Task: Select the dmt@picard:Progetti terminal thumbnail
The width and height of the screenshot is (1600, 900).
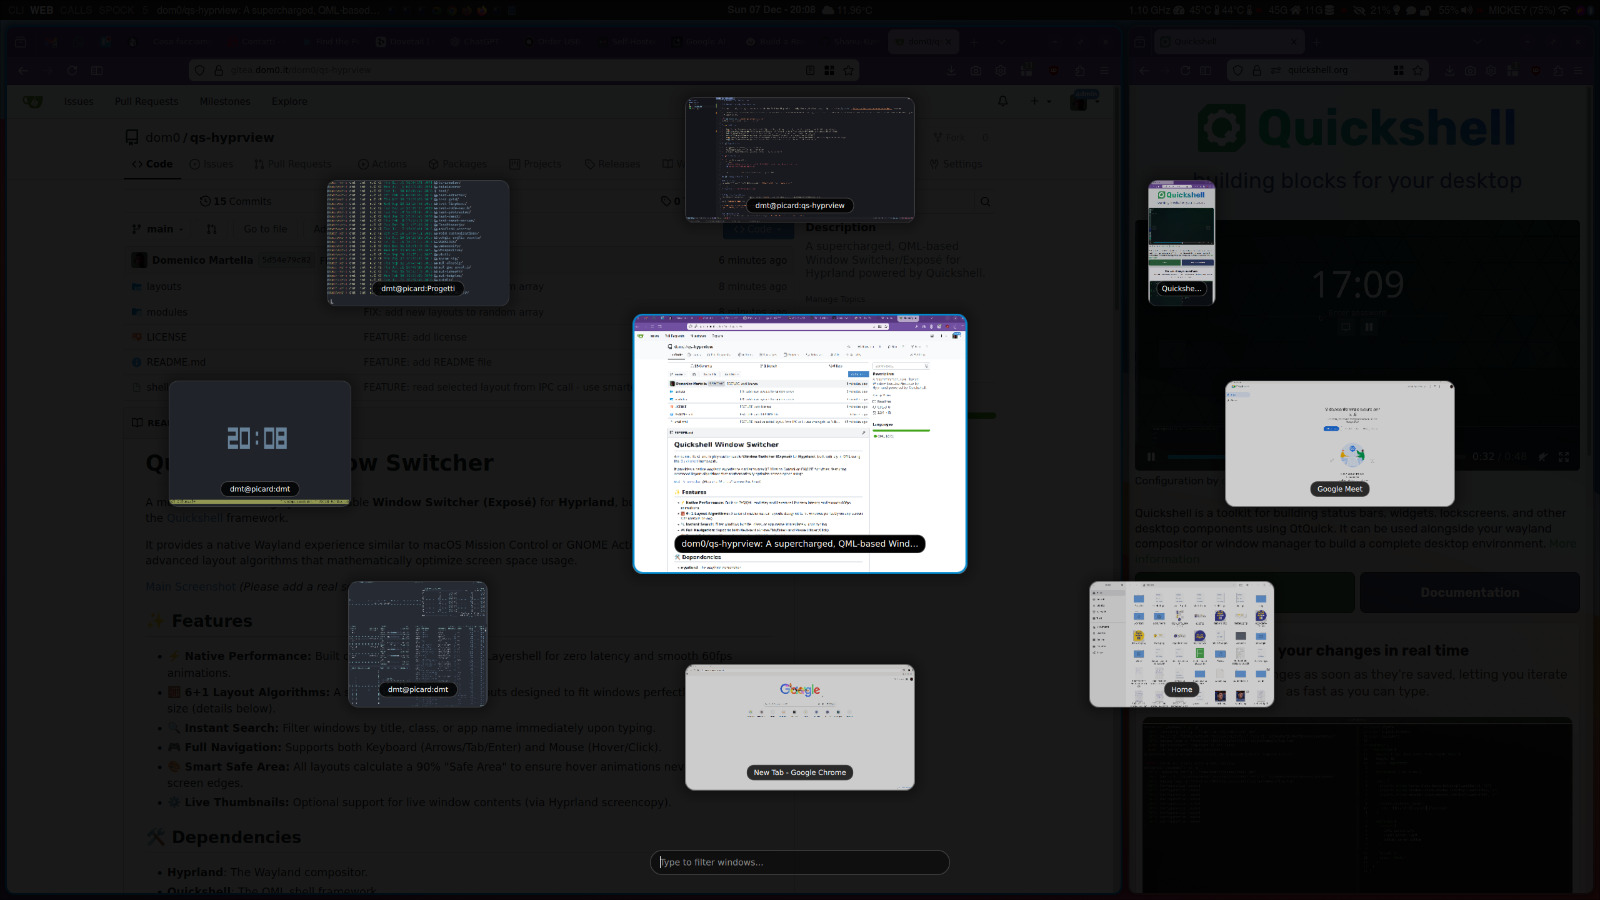Action: (x=418, y=243)
